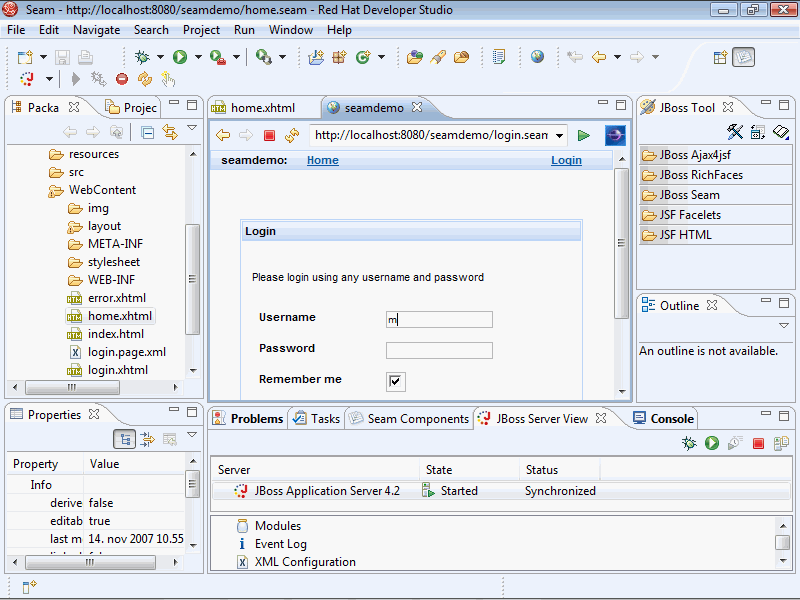Click the Save icon in the main toolbar
Image resolution: width=800 pixels, height=600 pixels.
tap(62, 57)
